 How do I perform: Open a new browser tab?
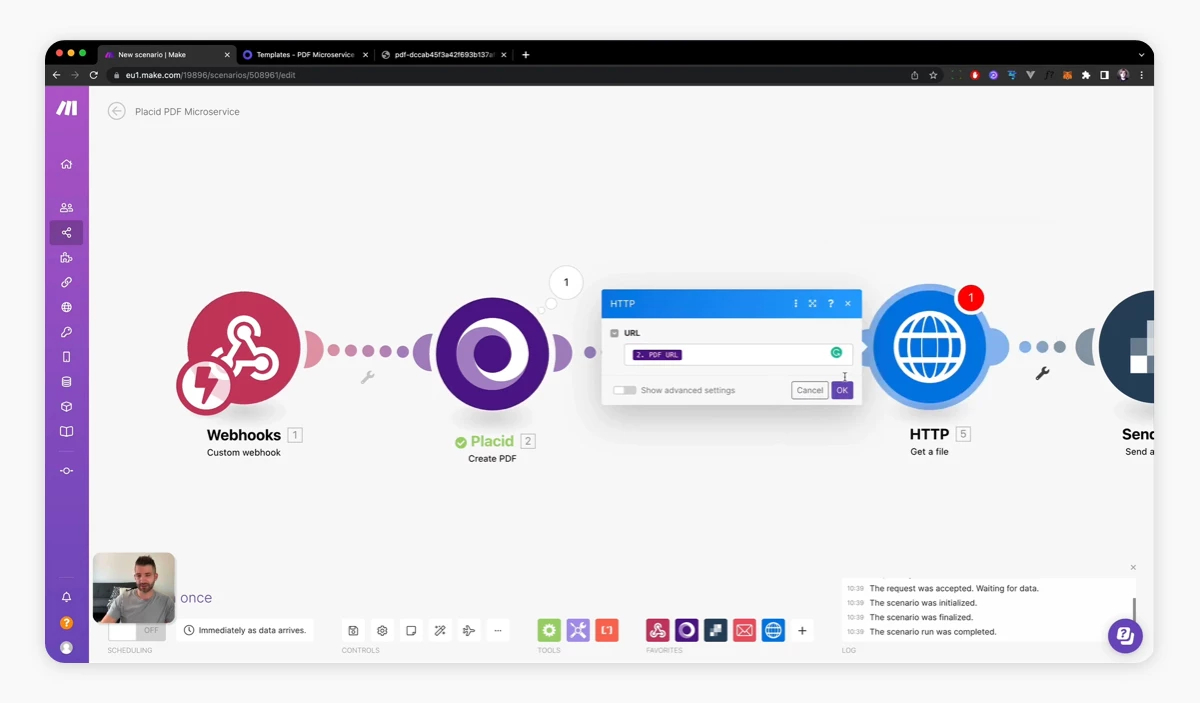tap(526, 55)
